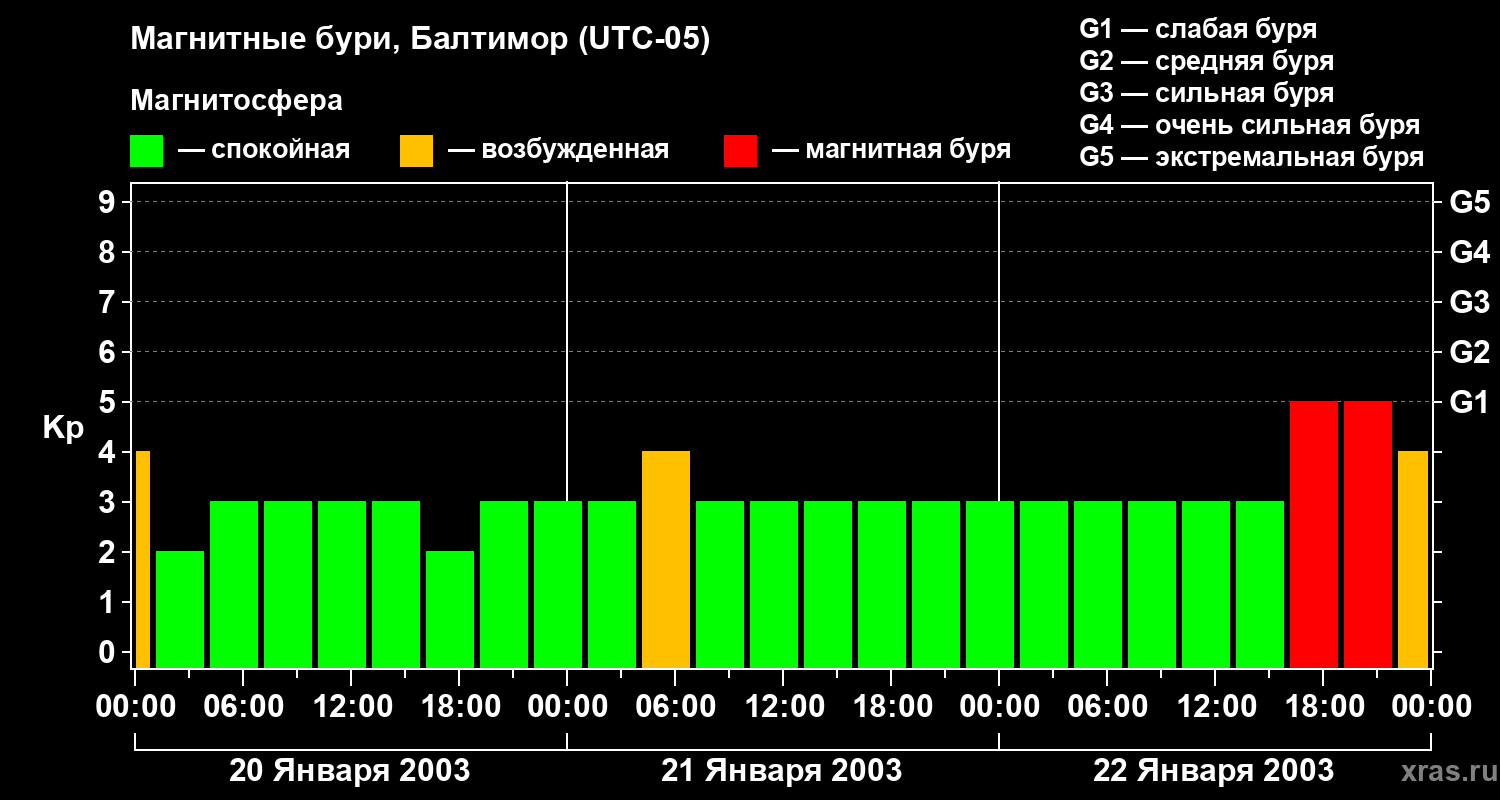Select the Kp 2 green bar near 18:00 on 20 January
Viewport: 1500px width, 800px height.
coord(449,609)
